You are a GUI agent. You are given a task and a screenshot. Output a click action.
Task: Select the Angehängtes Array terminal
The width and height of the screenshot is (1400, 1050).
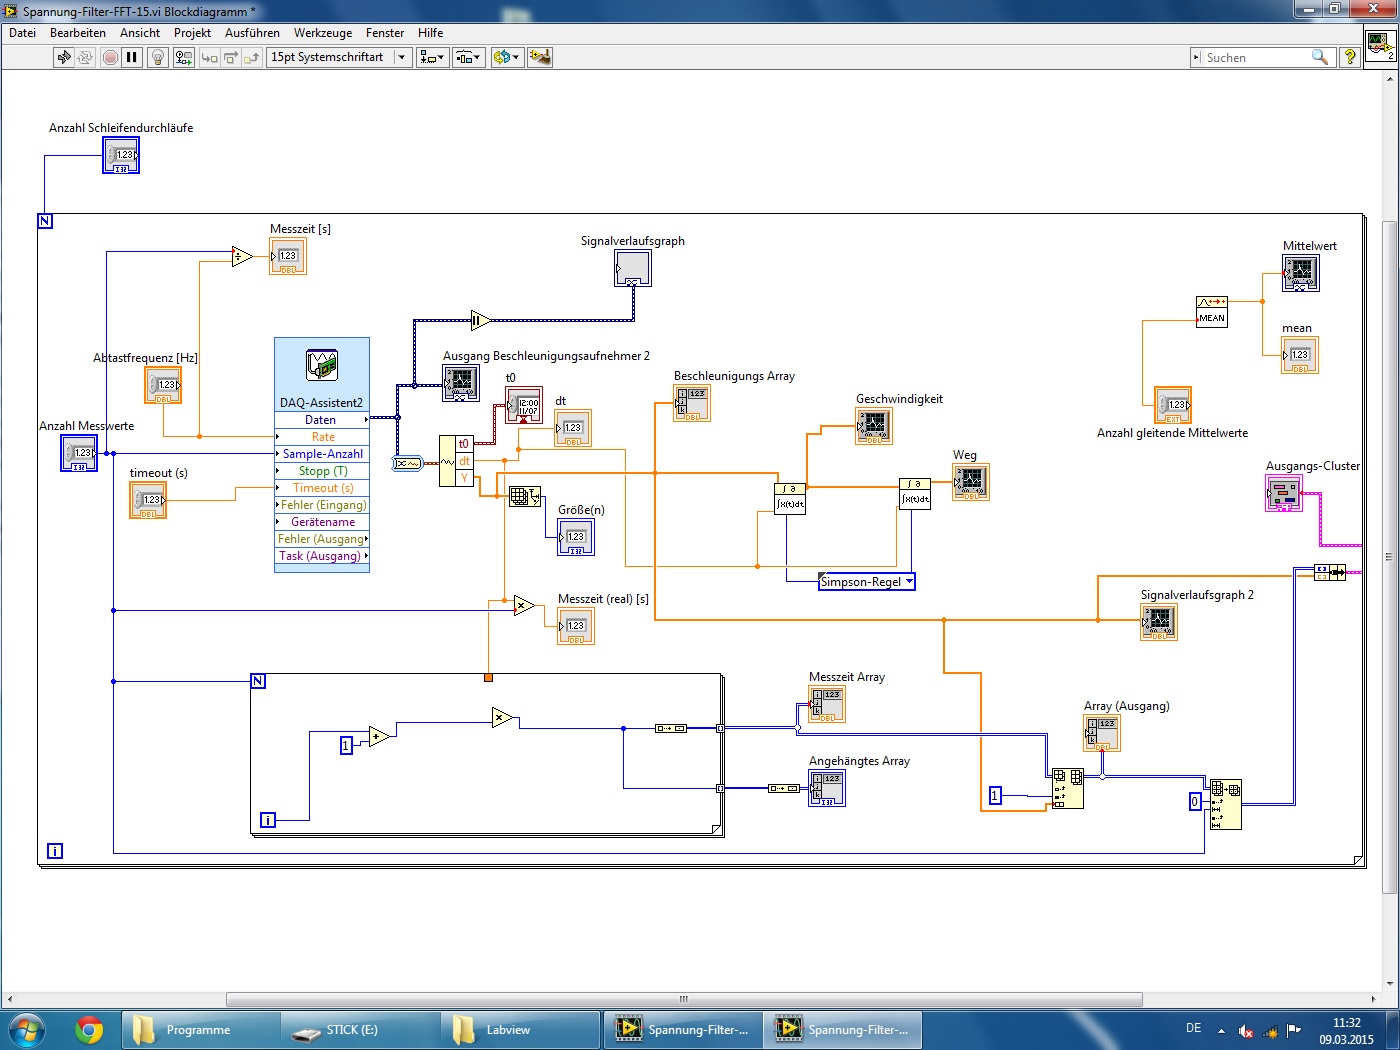[x=827, y=788]
